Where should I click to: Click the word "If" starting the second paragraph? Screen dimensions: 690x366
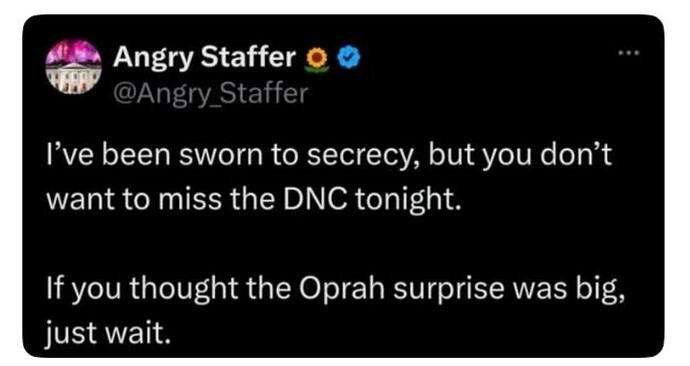coord(55,287)
